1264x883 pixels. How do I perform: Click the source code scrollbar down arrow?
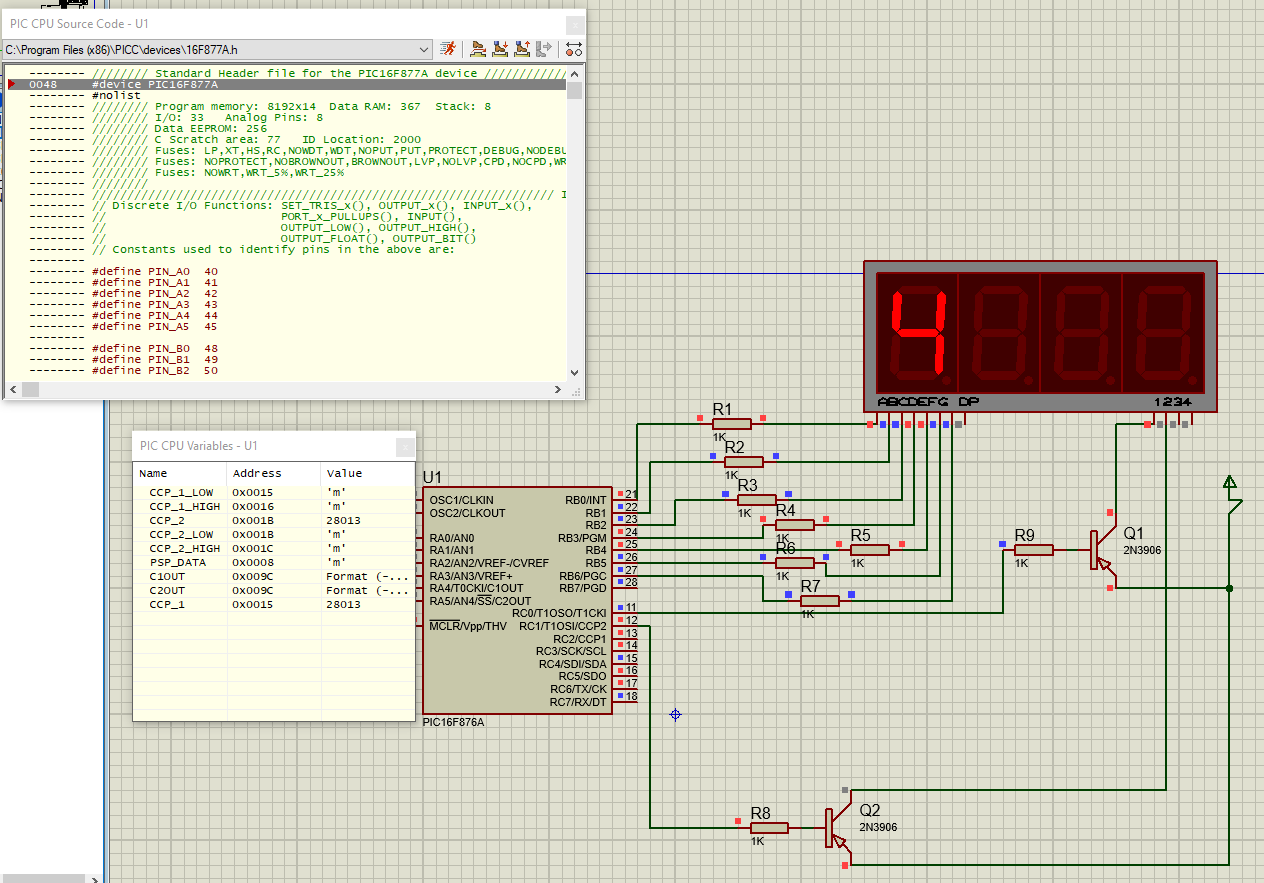coord(574,372)
